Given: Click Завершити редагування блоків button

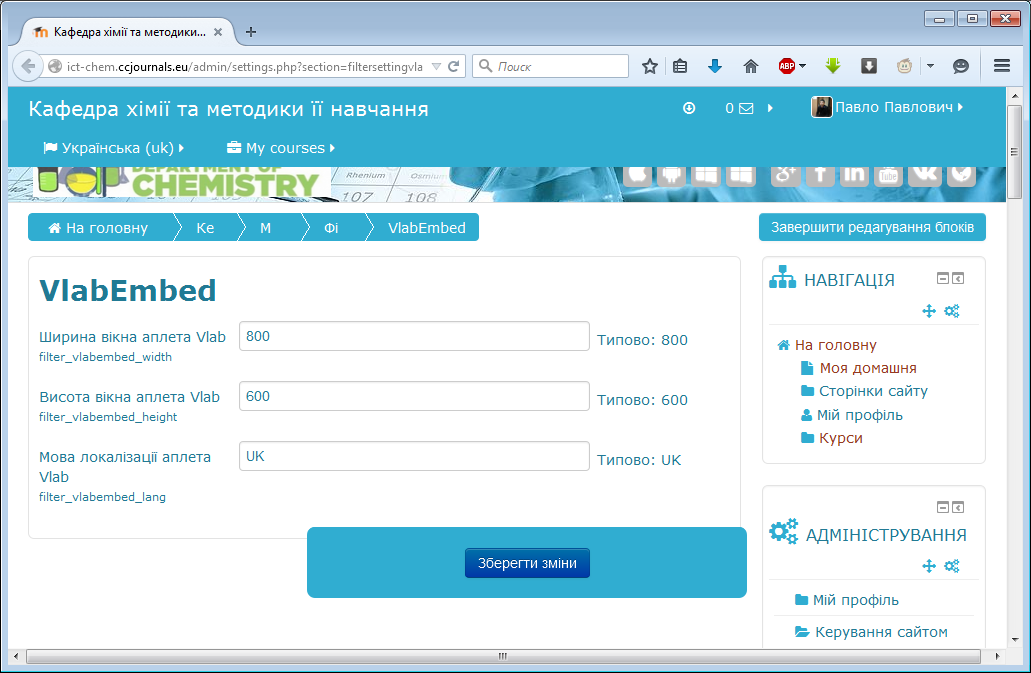Looking at the screenshot, I should click(x=873, y=227).
